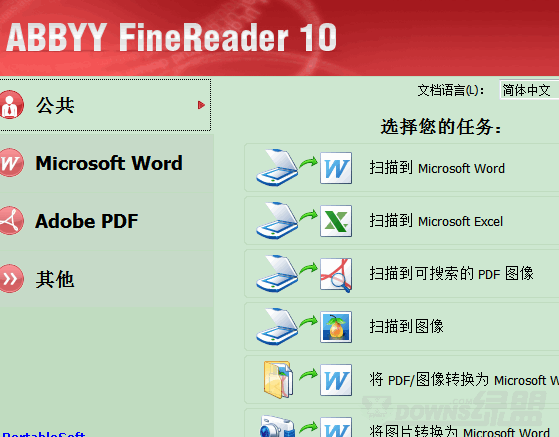
Task: Click the 其他 double-arrow icon
Action: point(11,279)
